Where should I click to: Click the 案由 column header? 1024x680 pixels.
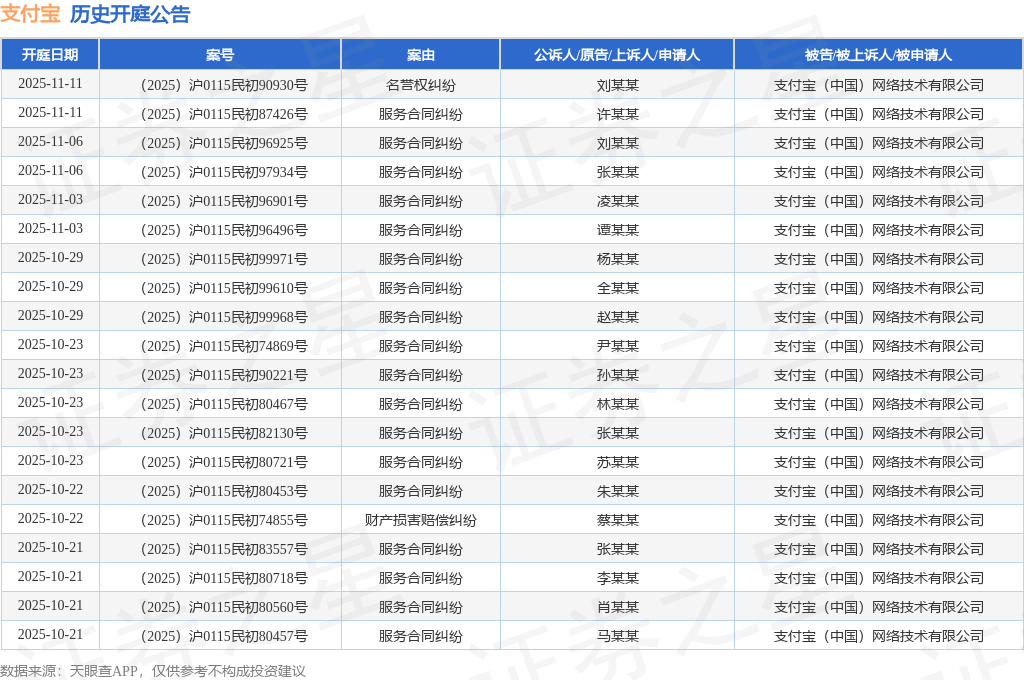[421, 55]
